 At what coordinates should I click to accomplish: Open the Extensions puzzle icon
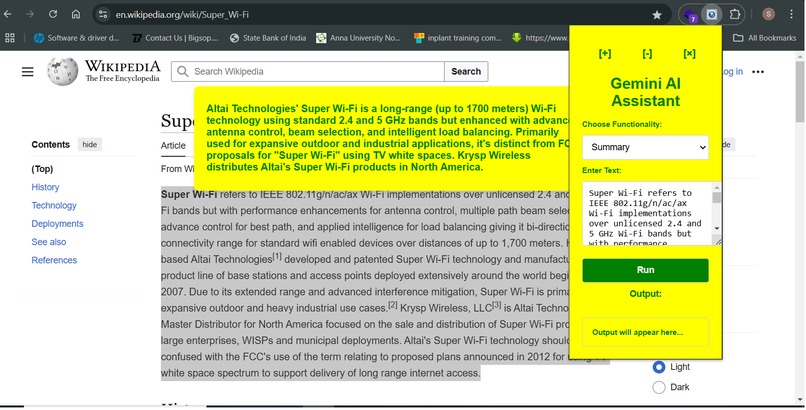735,14
